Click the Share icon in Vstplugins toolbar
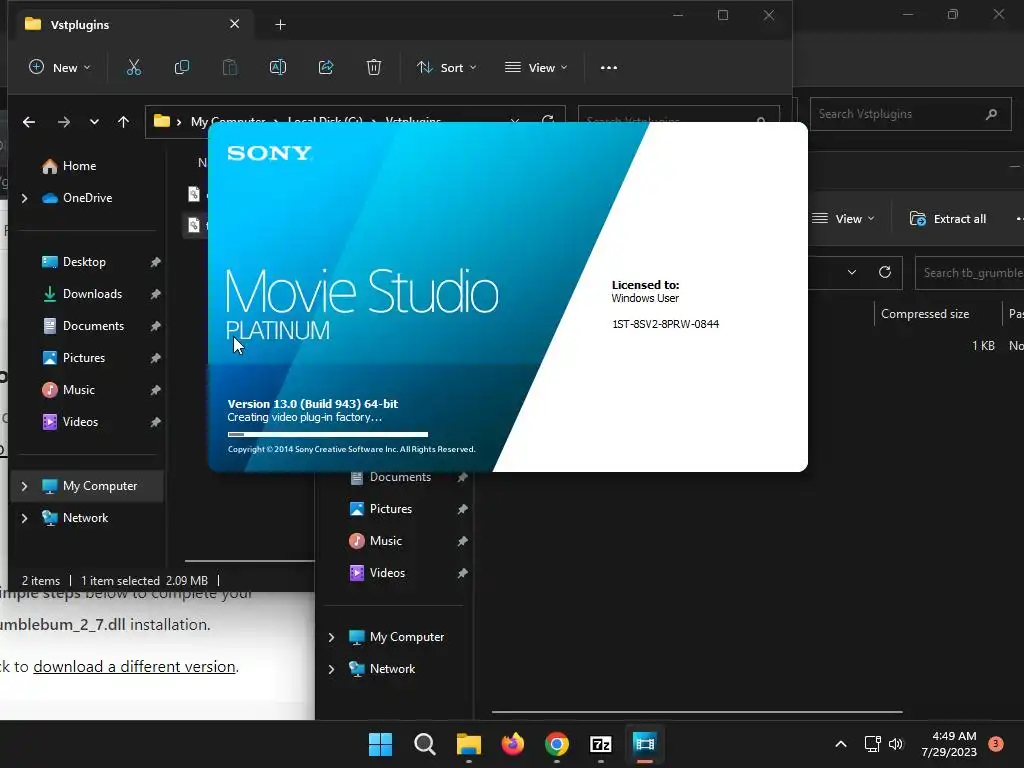Image resolution: width=1024 pixels, height=768 pixels. [x=326, y=67]
